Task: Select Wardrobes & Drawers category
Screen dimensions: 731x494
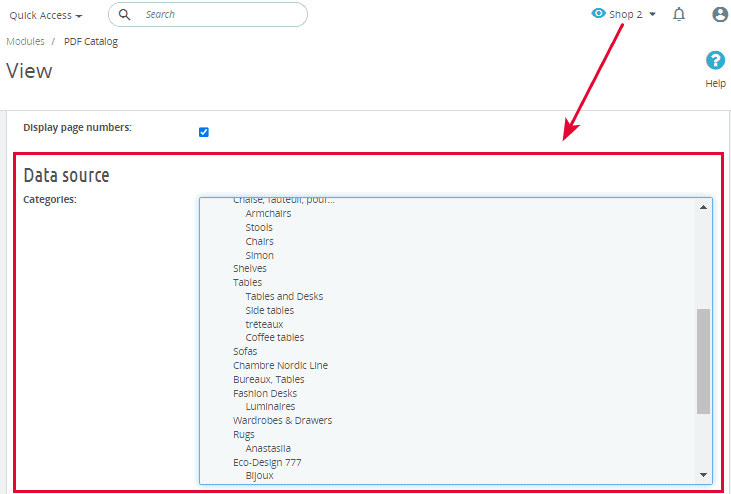Action: pos(282,421)
